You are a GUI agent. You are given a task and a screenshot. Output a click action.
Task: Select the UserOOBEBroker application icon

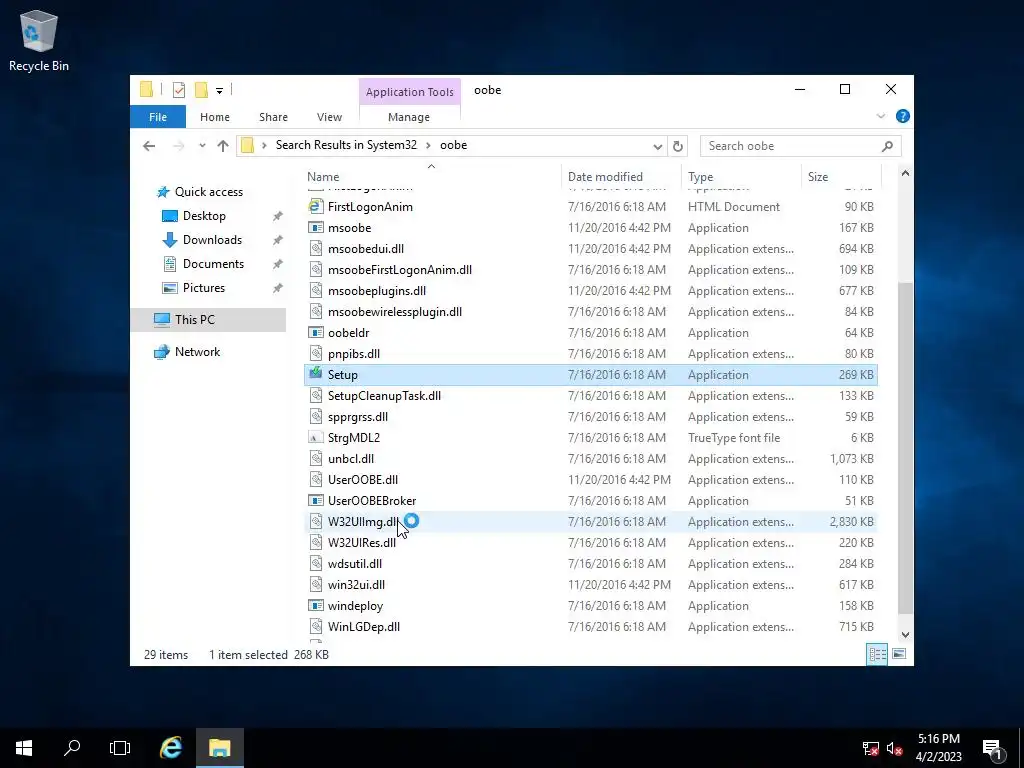316,501
